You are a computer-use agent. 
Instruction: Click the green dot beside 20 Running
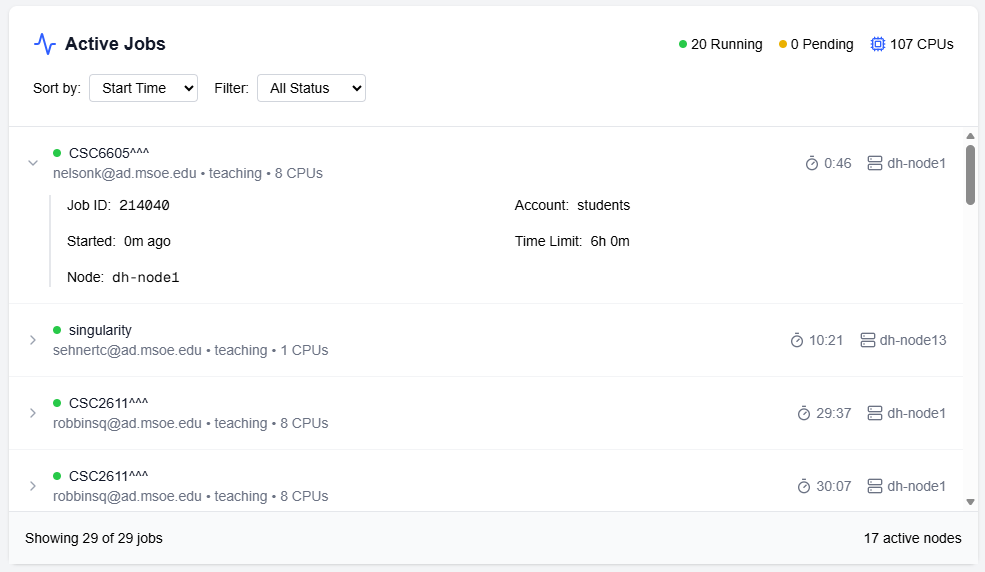[683, 44]
